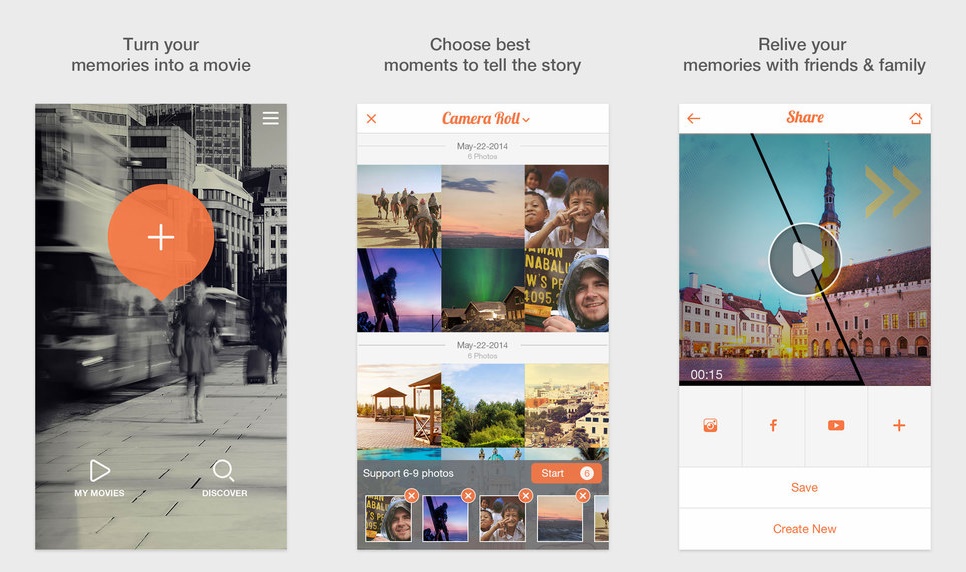Play the video preview
Viewport: 966px width, 572px height.
click(x=804, y=260)
